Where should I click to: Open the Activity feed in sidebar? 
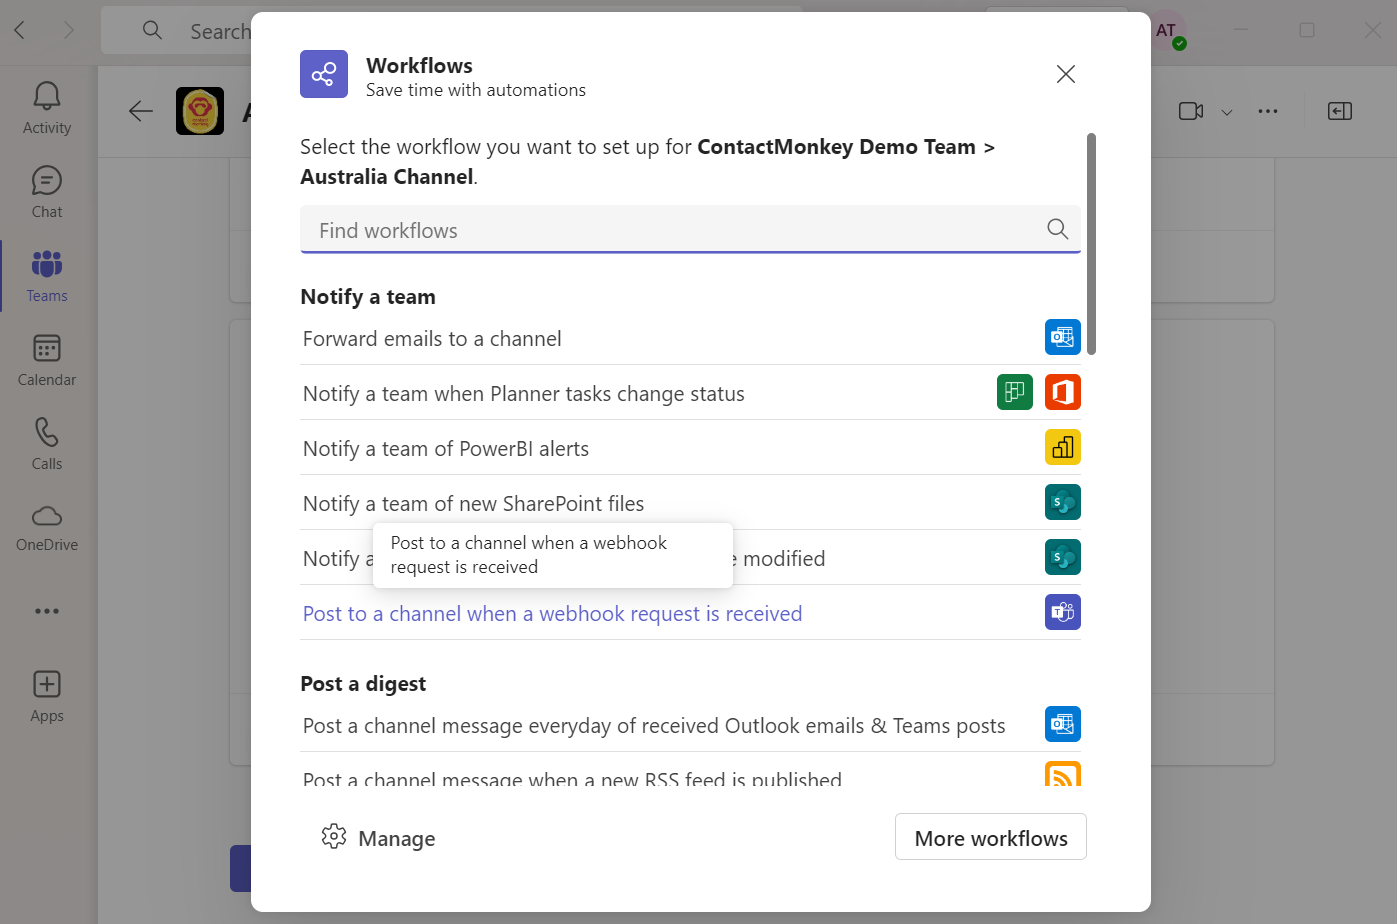pyautogui.click(x=47, y=108)
